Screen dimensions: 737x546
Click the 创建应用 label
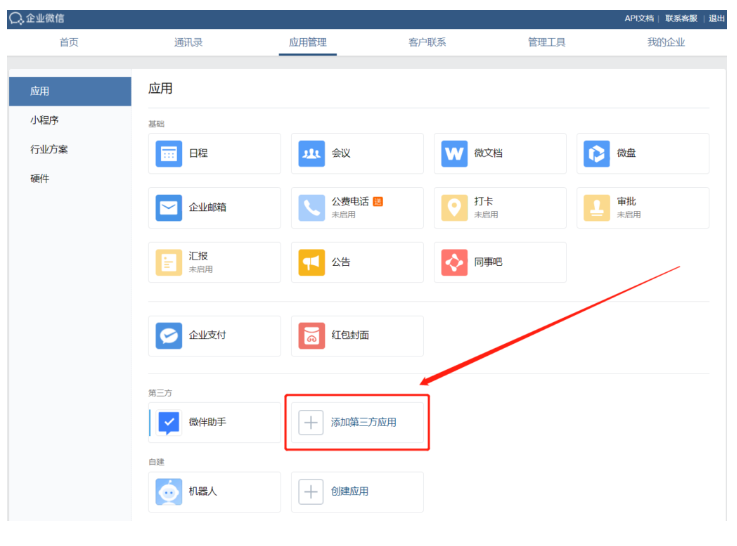pos(350,491)
